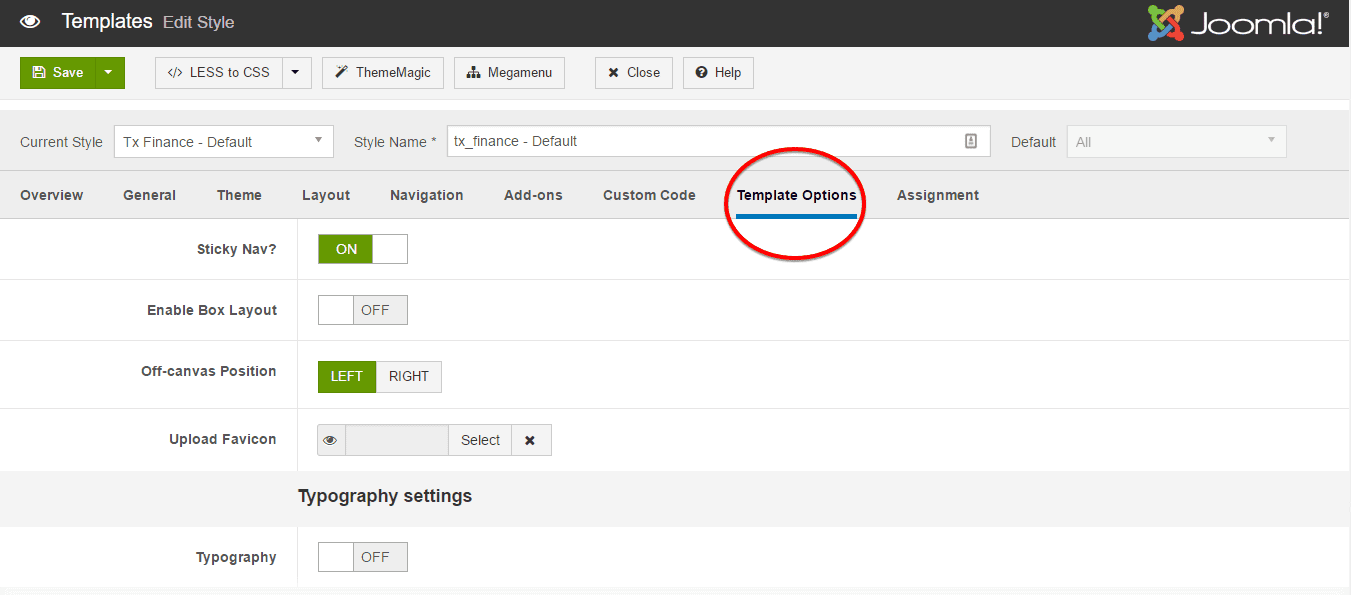The height and width of the screenshot is (595, 1351).
Task: Toggle the Enable Box Layout switch
Action: click(x=362, y=310)
